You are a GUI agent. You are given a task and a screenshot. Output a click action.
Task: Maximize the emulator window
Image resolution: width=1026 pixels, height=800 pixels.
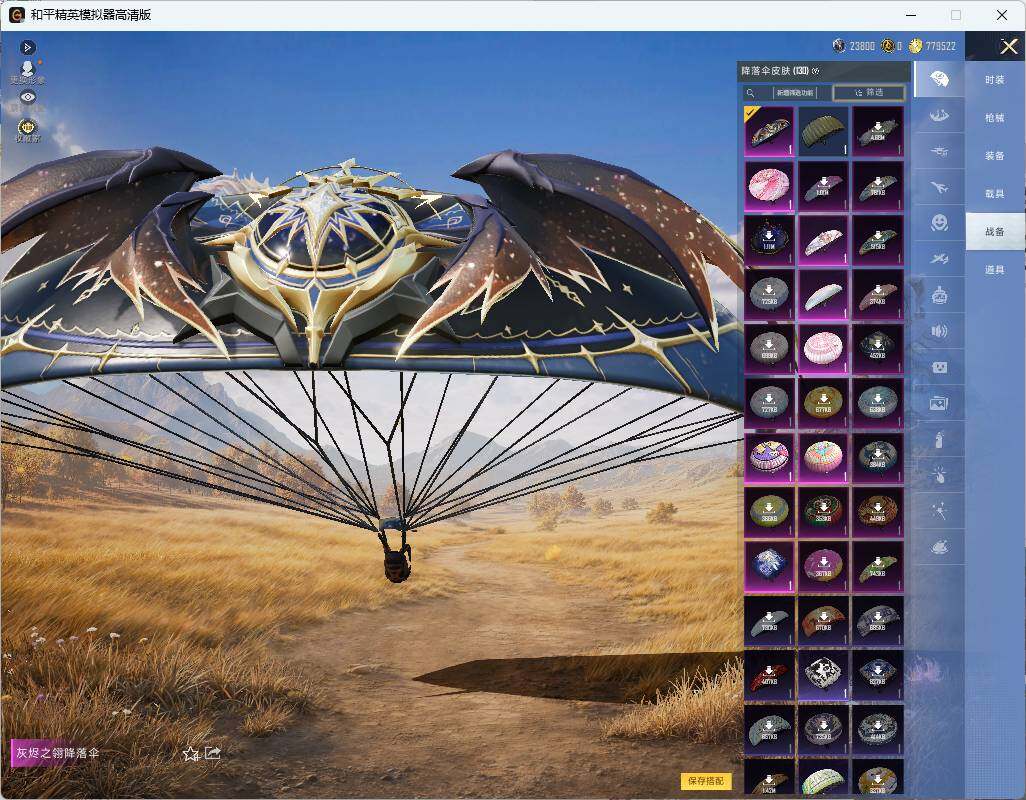tap(956, 15)
